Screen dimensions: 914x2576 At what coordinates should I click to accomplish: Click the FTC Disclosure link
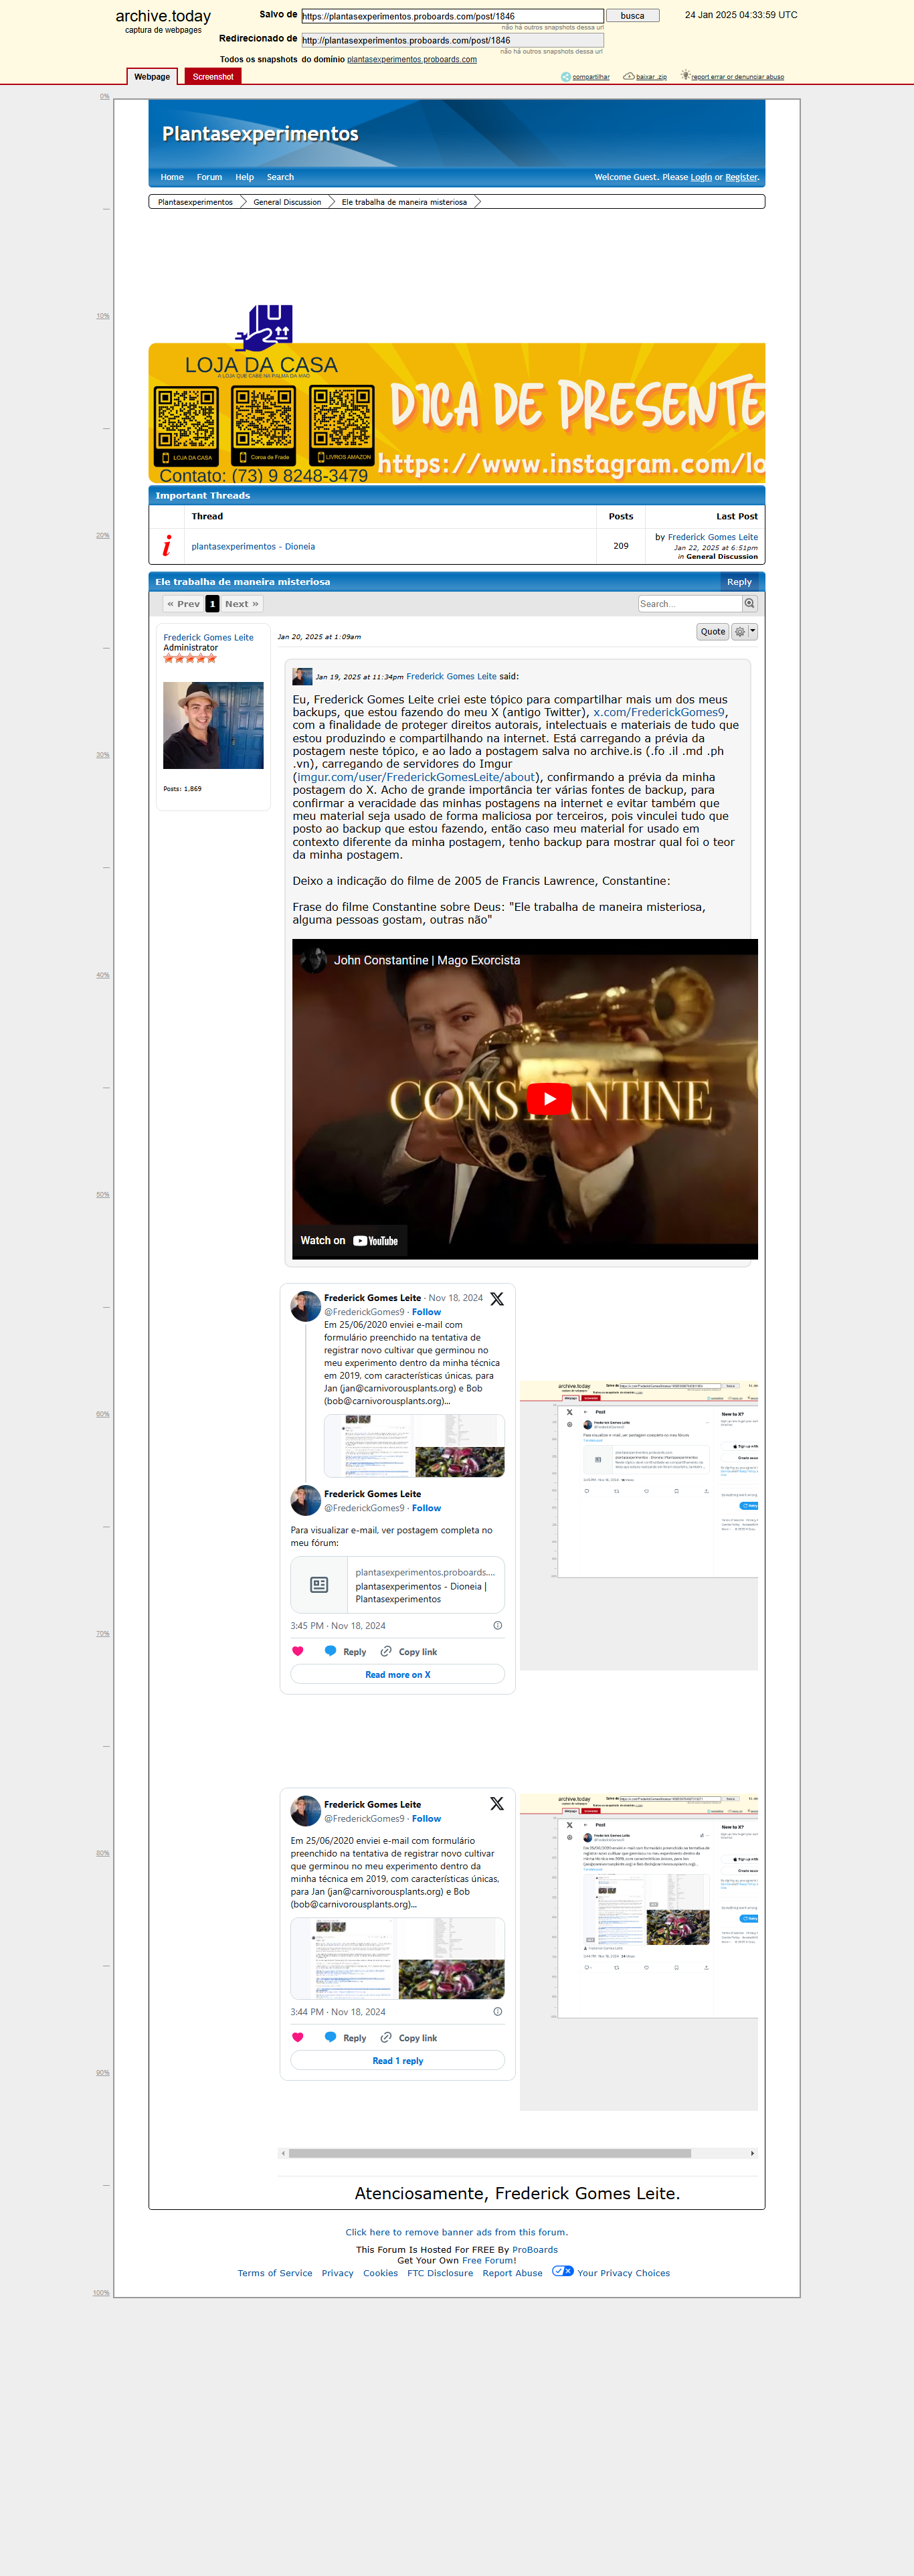440,2273
